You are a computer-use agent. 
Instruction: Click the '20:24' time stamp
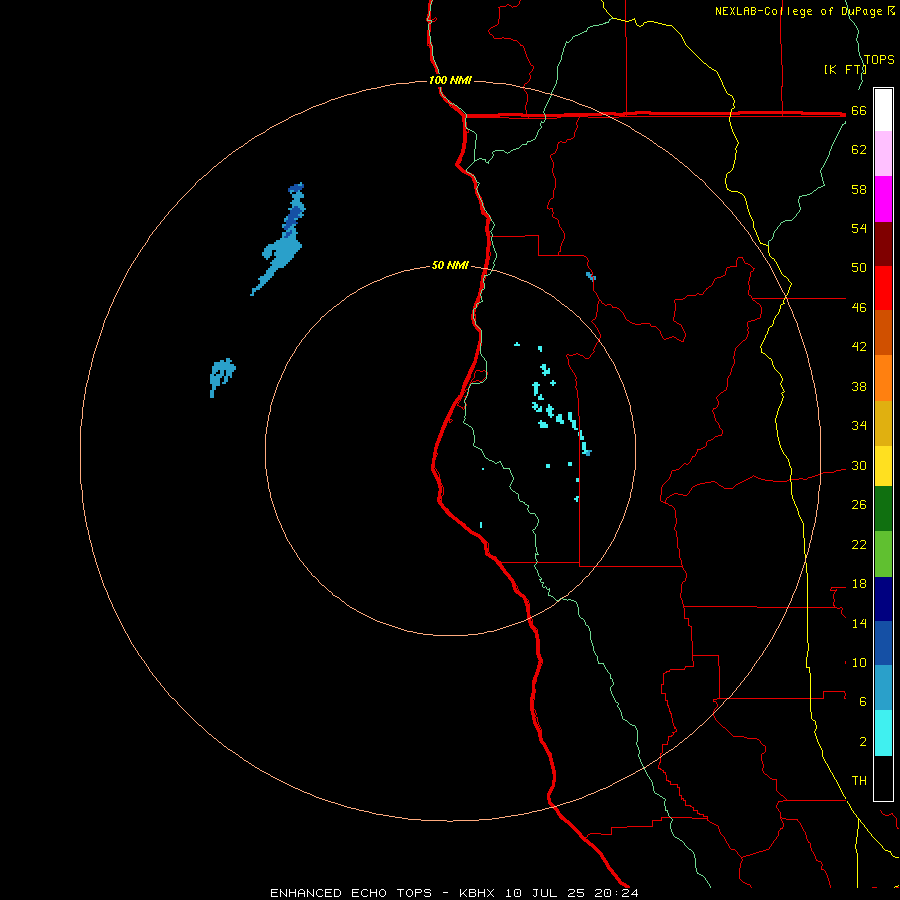[616, 893]
